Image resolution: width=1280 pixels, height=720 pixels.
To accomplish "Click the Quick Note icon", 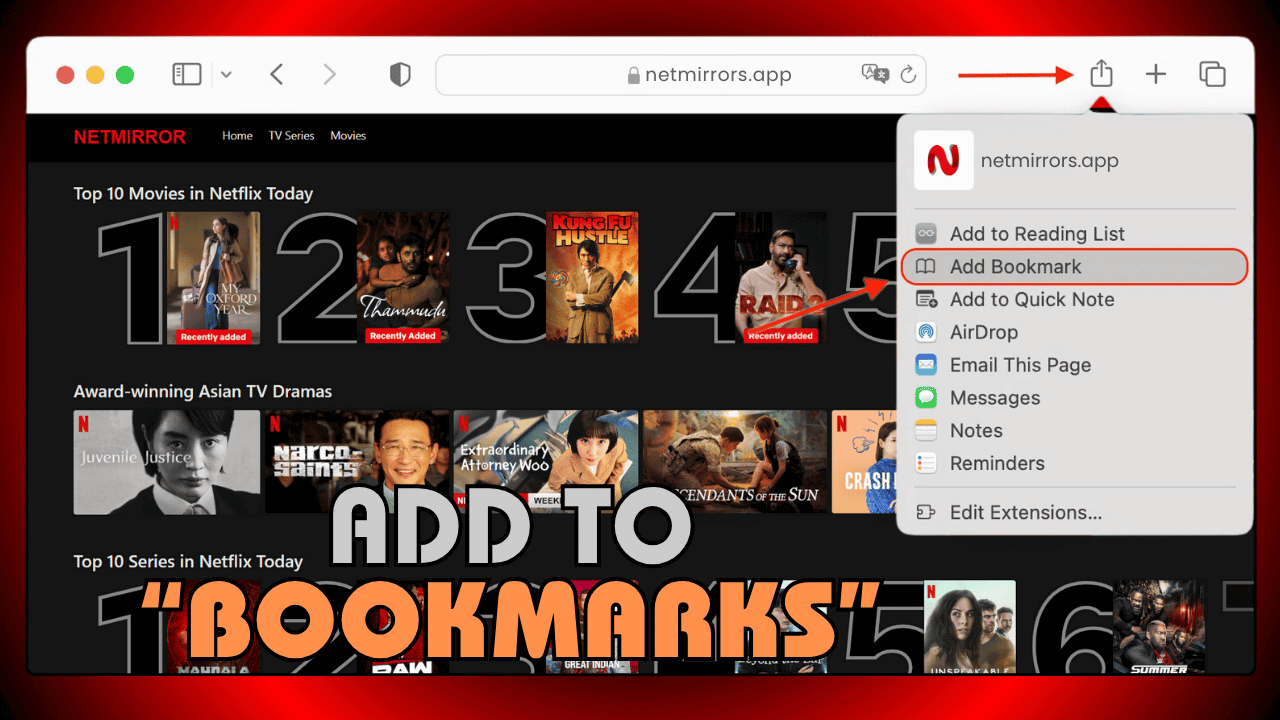I will (x=926, y=300).
